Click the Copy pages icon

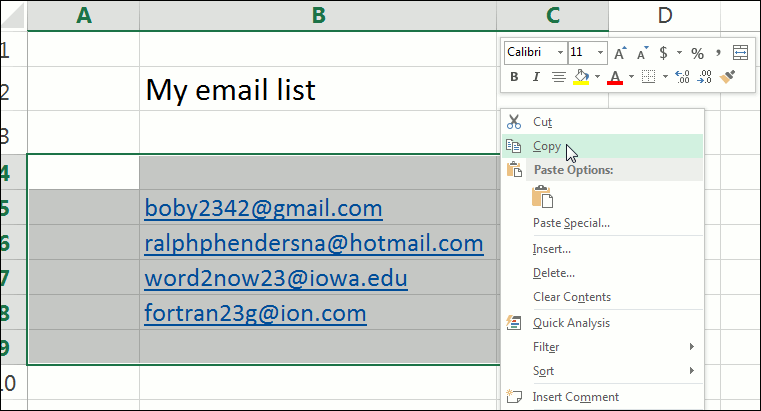(x=513, y=146)
